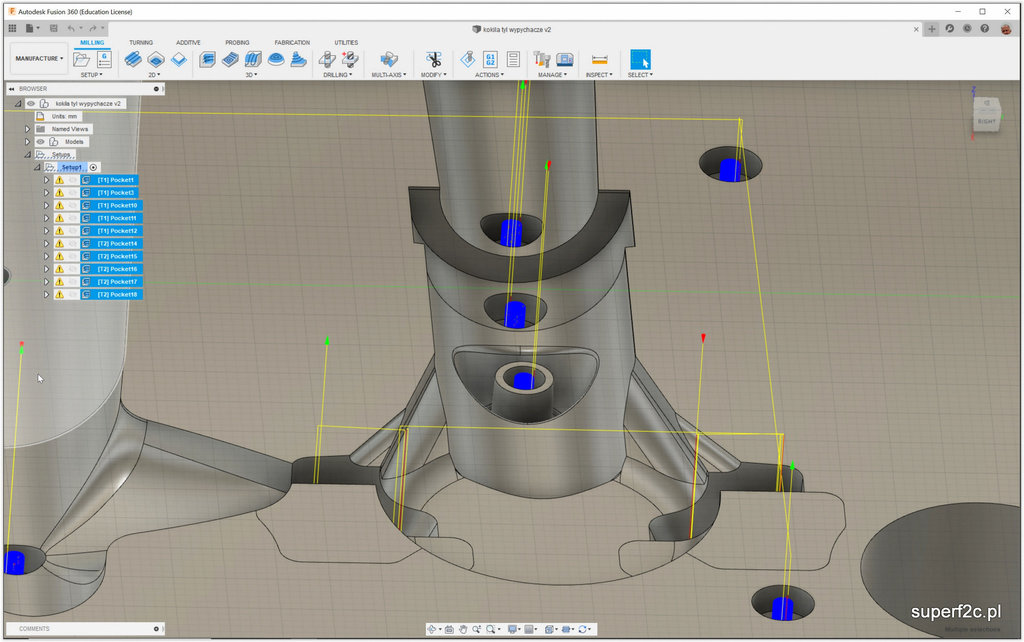Image resolution: width=1024 pixels, height=642 pixels.
Task: Open the MANUFACTURE workspace dropdown
Action: coord(39,59)
